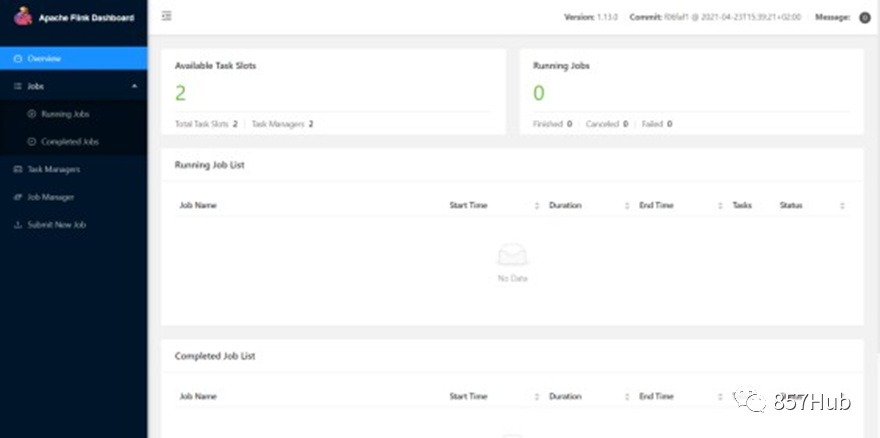Screen dimensions: 880x438
Task: Click the Running Jobs play-circle icon
Action: [x=31, y=114]
